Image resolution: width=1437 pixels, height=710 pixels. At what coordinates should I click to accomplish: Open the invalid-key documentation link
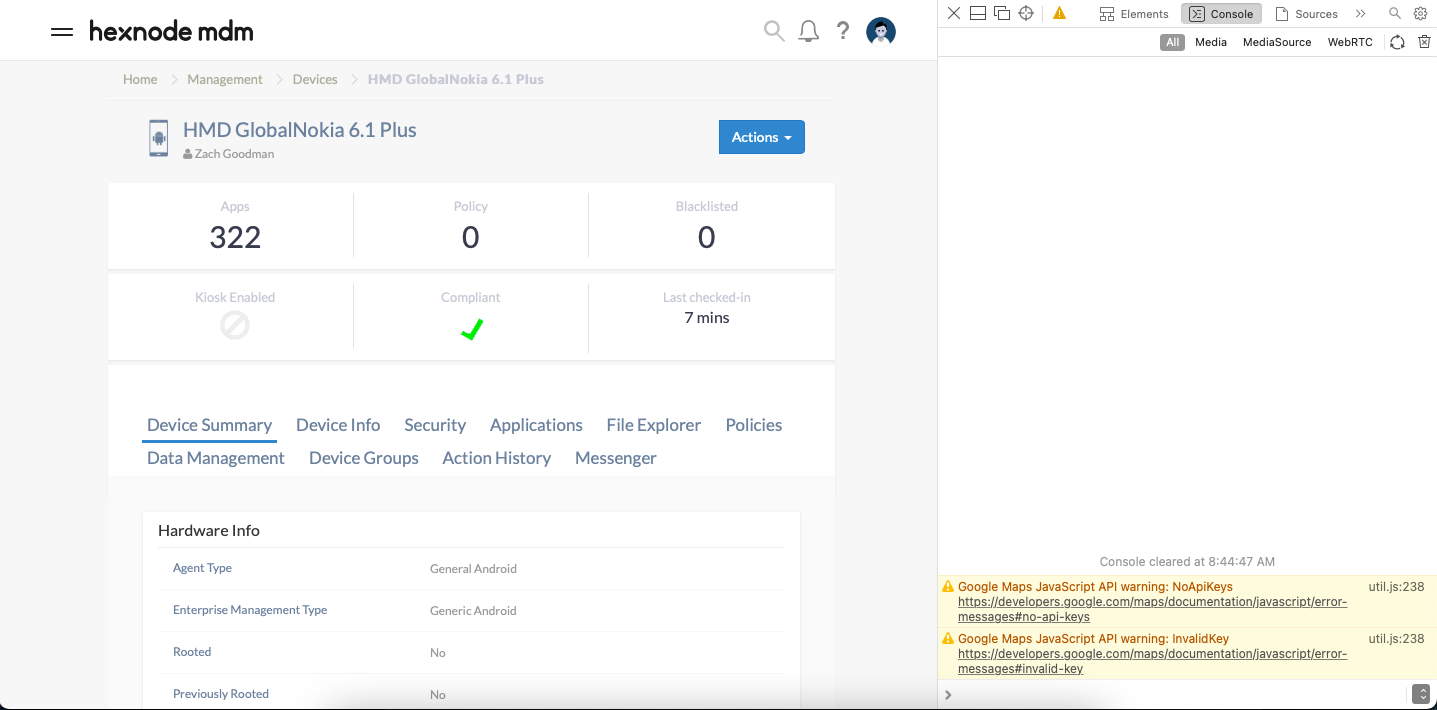click(x=1152, y=661)
